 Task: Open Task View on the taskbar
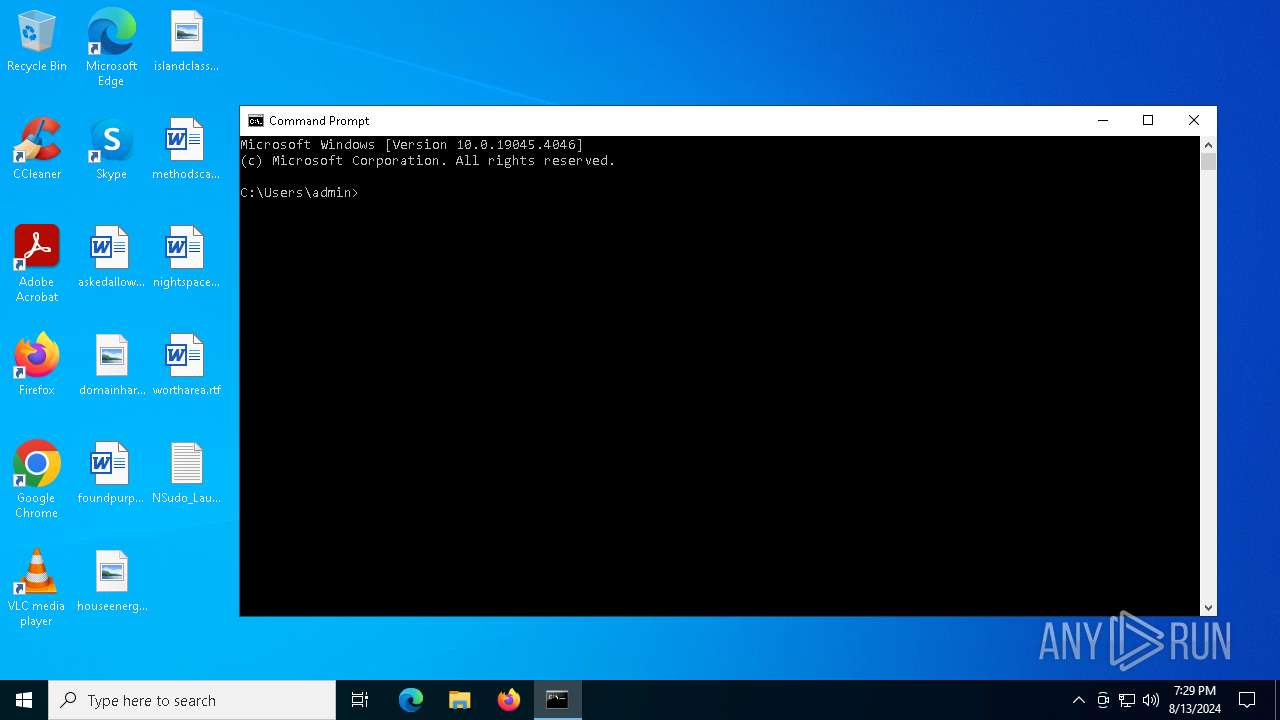click(x=360, y=700)
